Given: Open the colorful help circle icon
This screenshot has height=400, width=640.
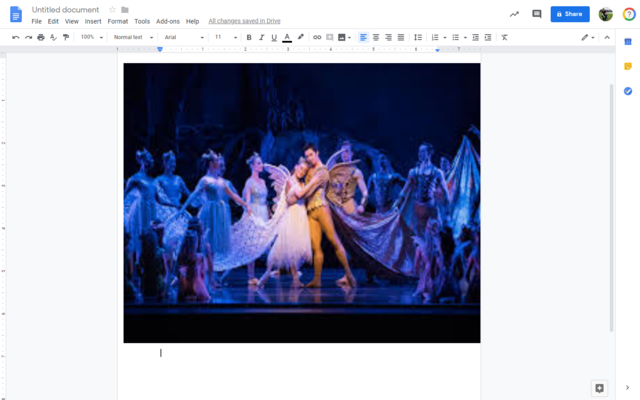Looking at the screenshot, I should (629, 14).
